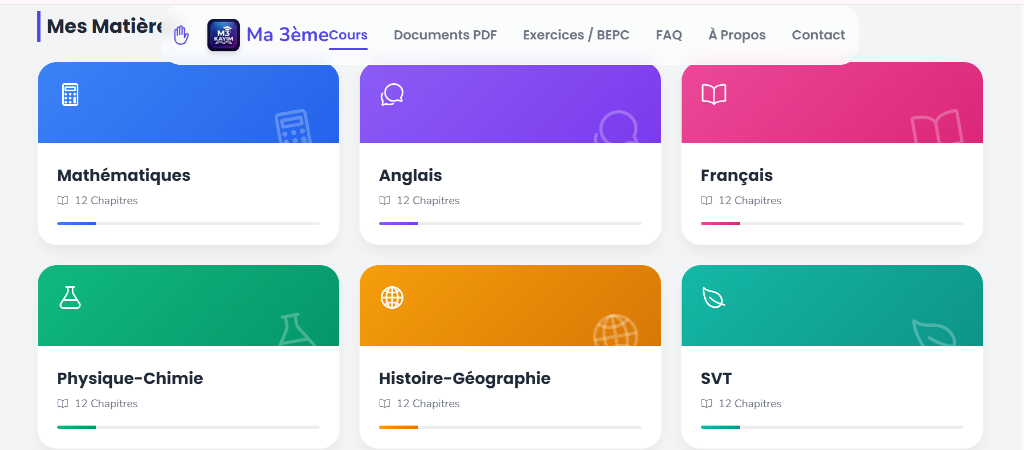Click the open book icon on Français card
1024x450 pixels.
tap(714, 95)
